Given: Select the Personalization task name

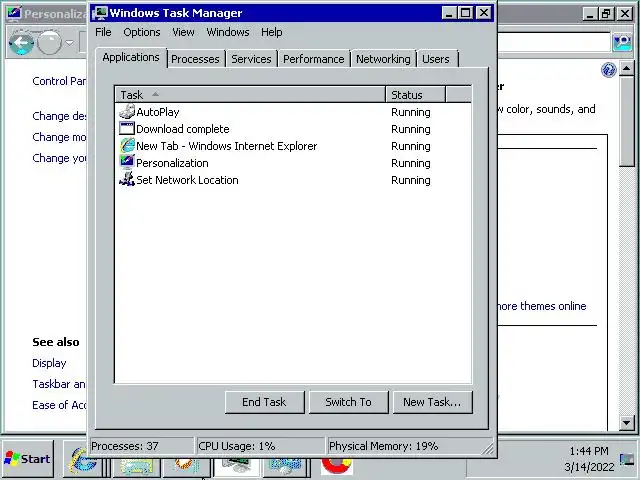Looking at the screenshot, I should [172, 163].
